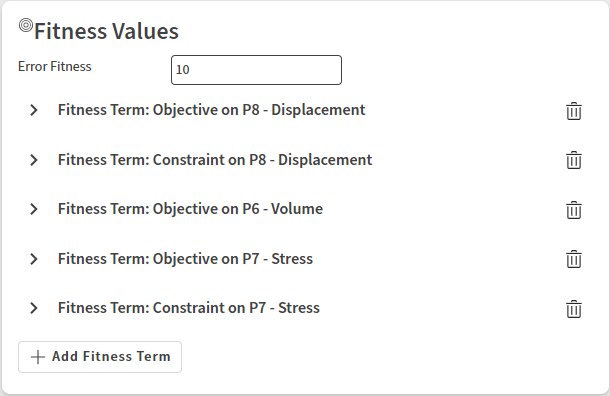610x396 pixels.
Task: Click the Fitness Values heading text
Action: pos(106,31)
